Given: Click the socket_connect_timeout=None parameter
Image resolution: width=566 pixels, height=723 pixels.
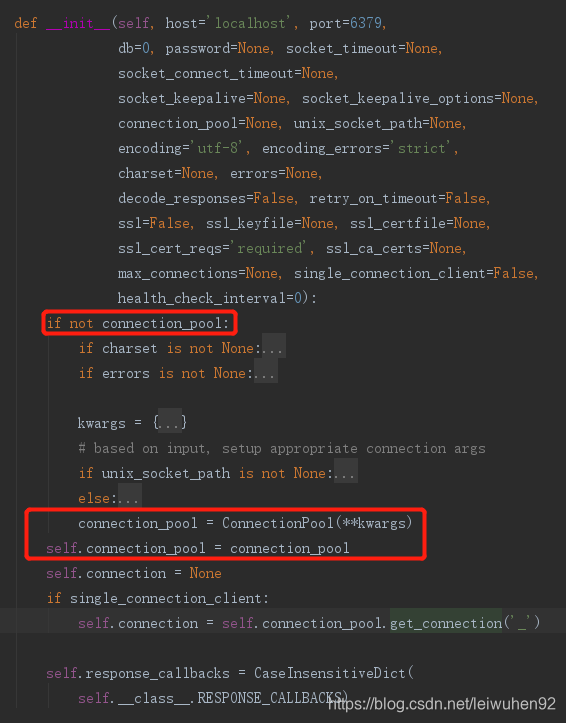Looking at the screenshot, I should 226,73.
